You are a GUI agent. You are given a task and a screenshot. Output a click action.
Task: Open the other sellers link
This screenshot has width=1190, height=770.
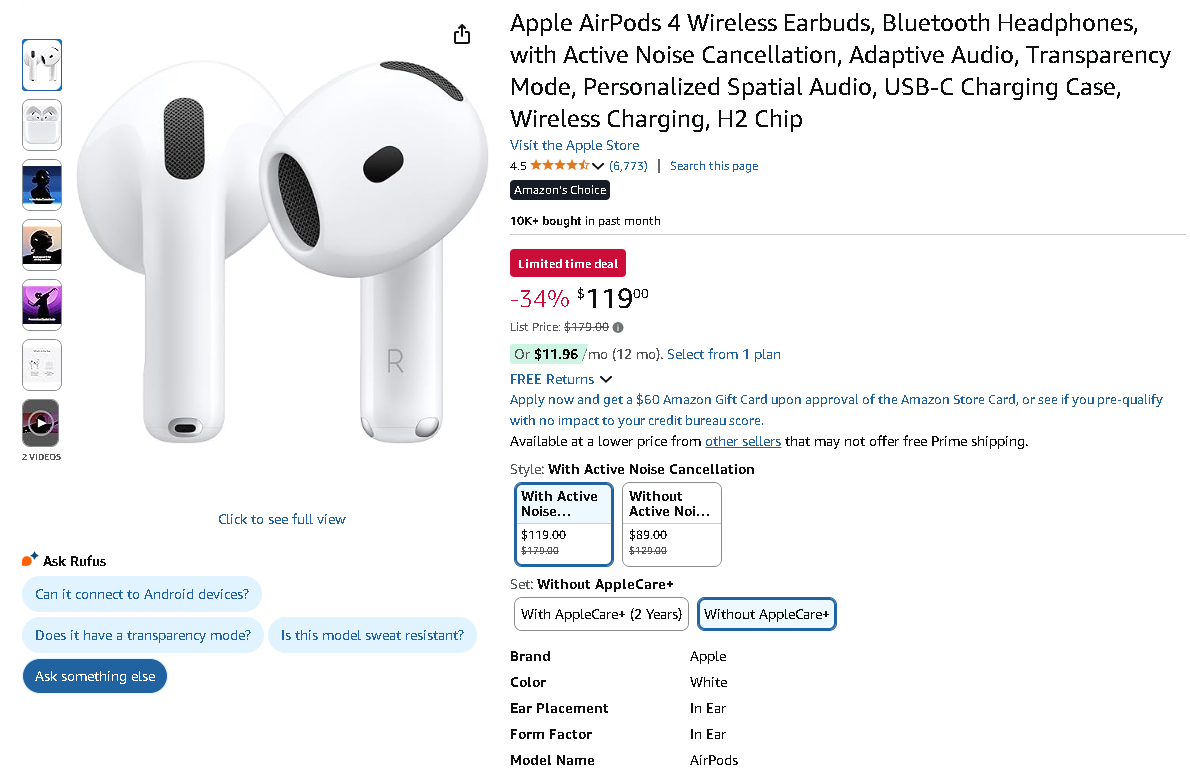coord(742,441)
